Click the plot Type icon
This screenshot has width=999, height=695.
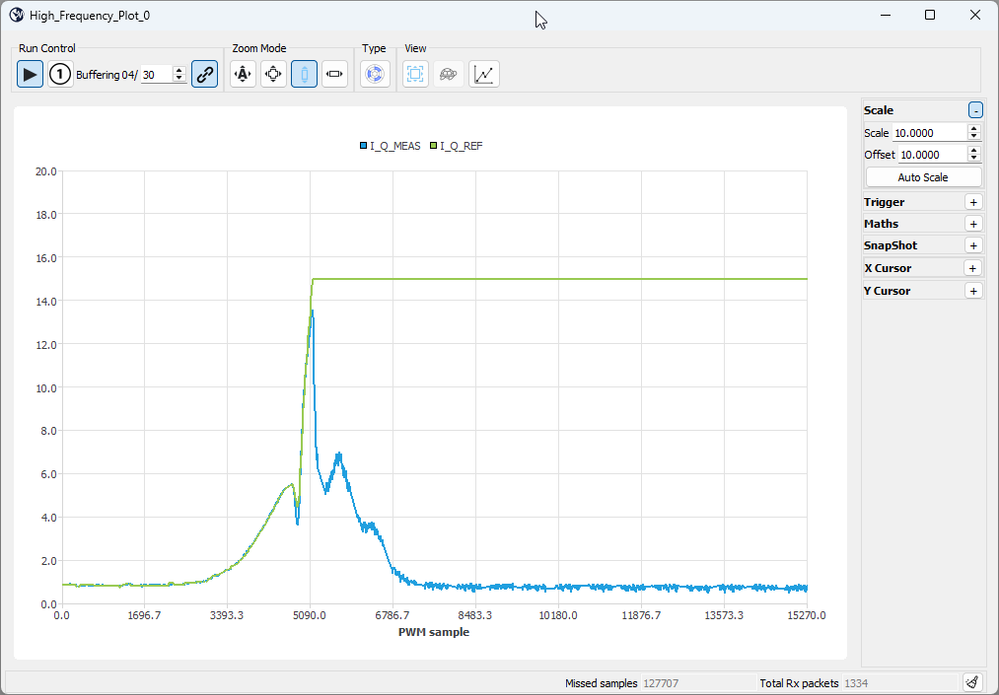[375, 74]
